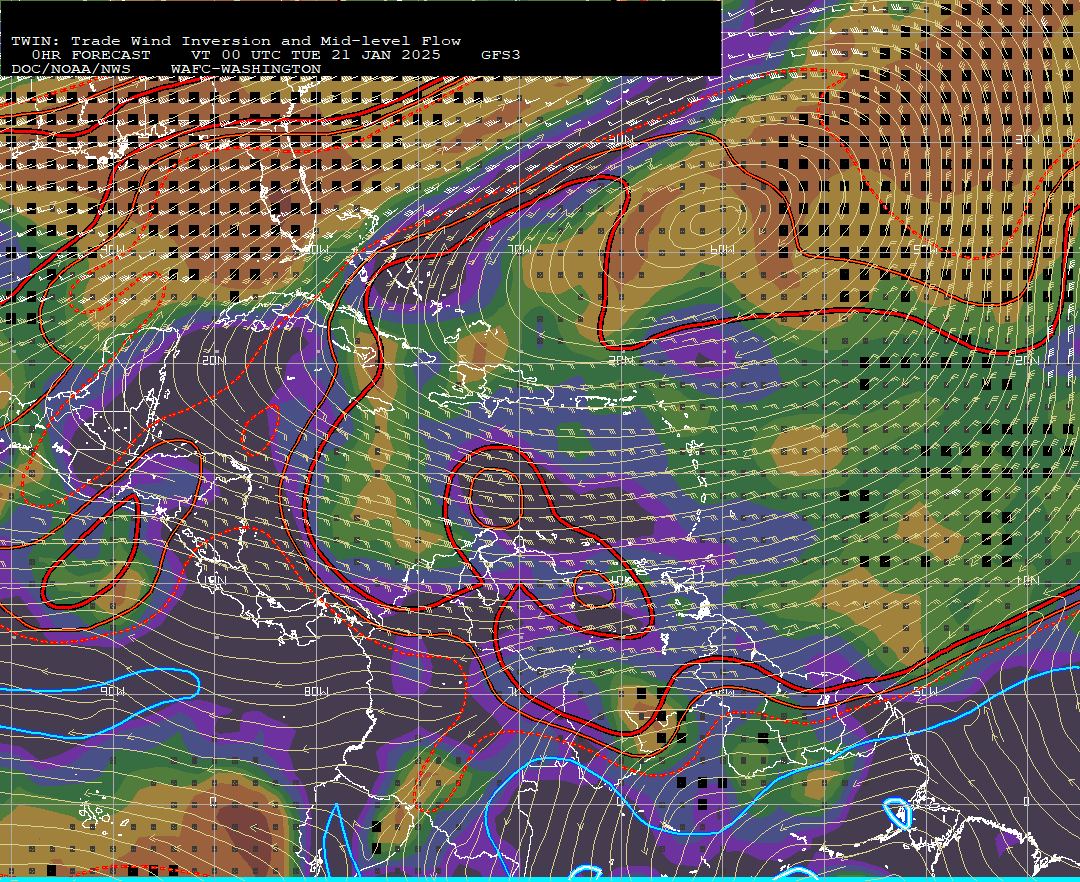Select the "DOC/NOAA/NWS" header text
The image size is (1080, 882).
[x=71, y=70]
